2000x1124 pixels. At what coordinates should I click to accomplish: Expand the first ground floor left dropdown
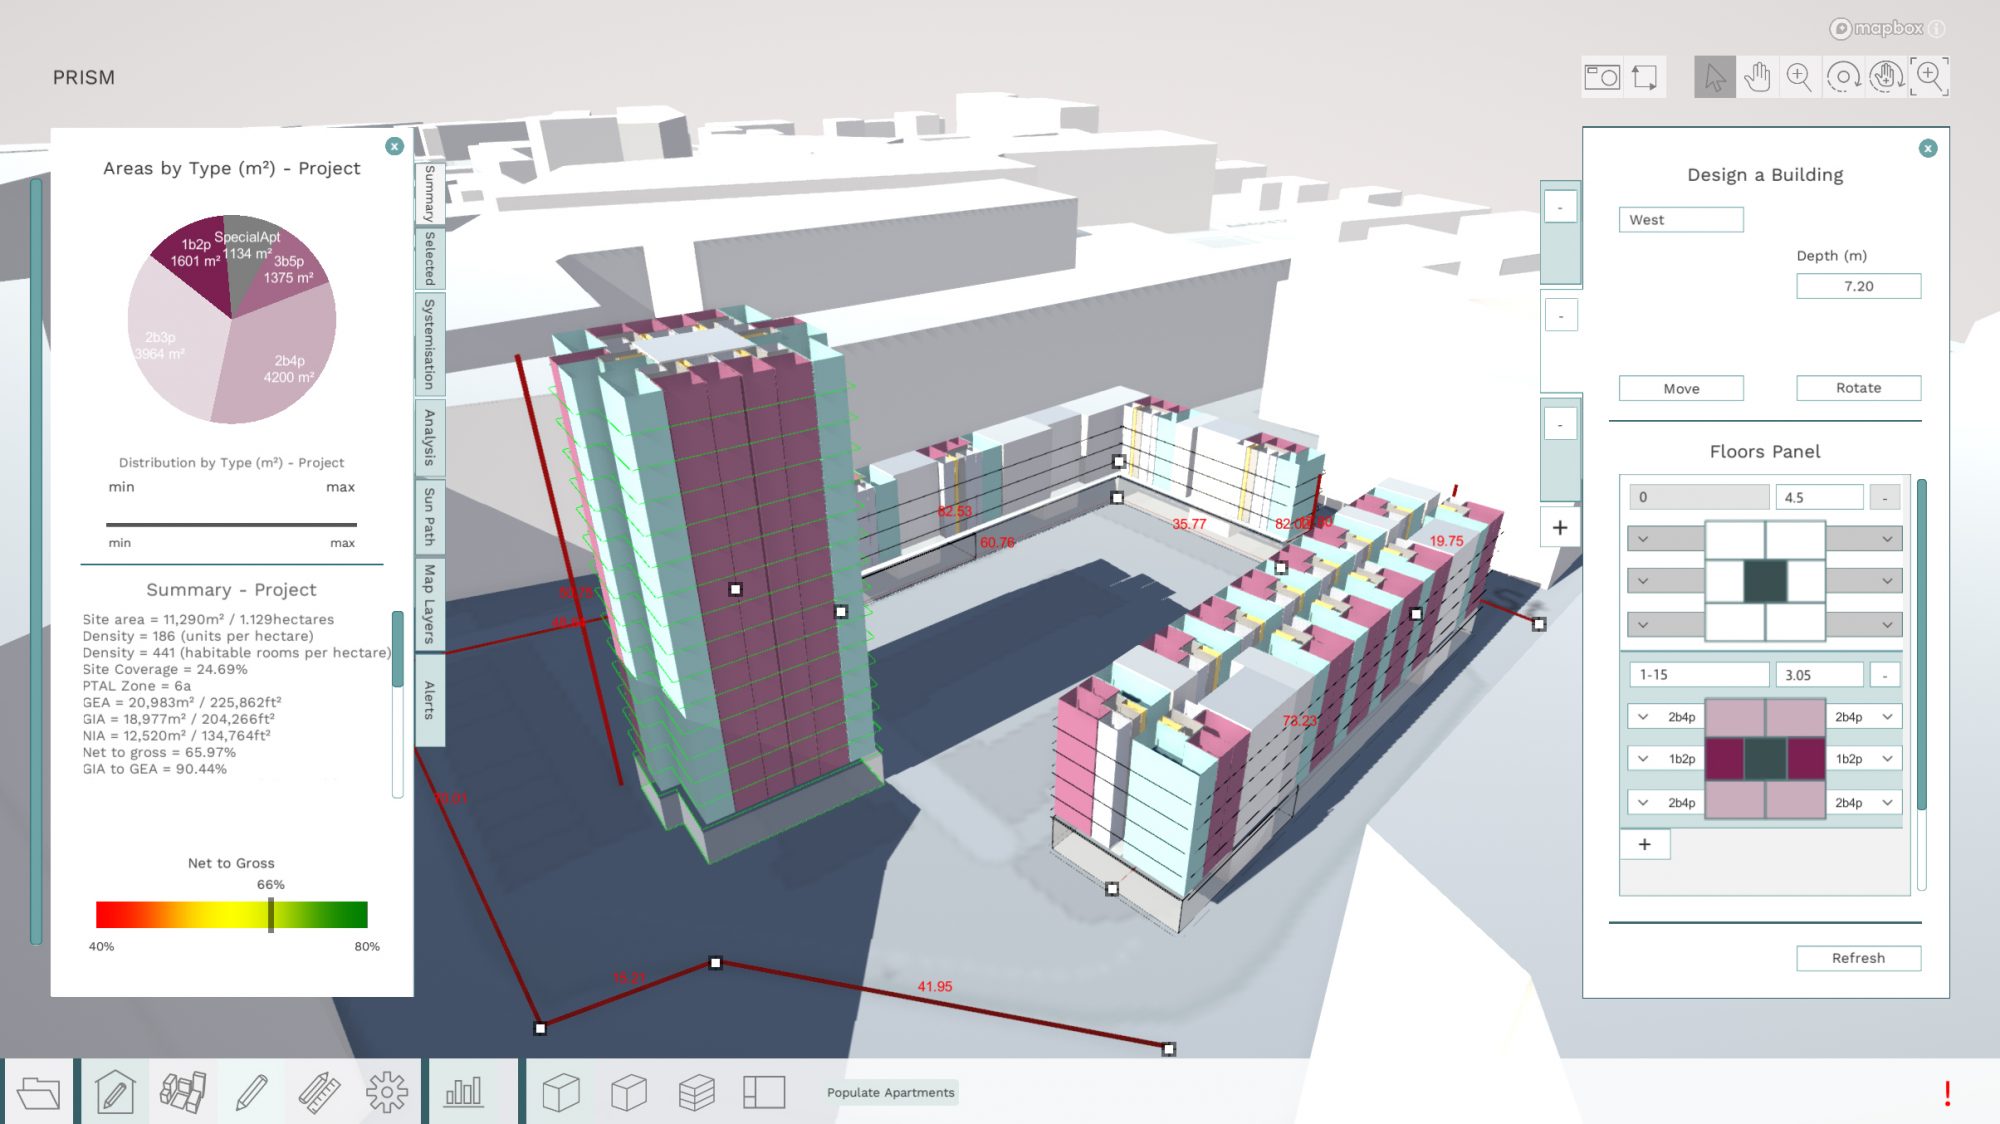[1643, 540]
